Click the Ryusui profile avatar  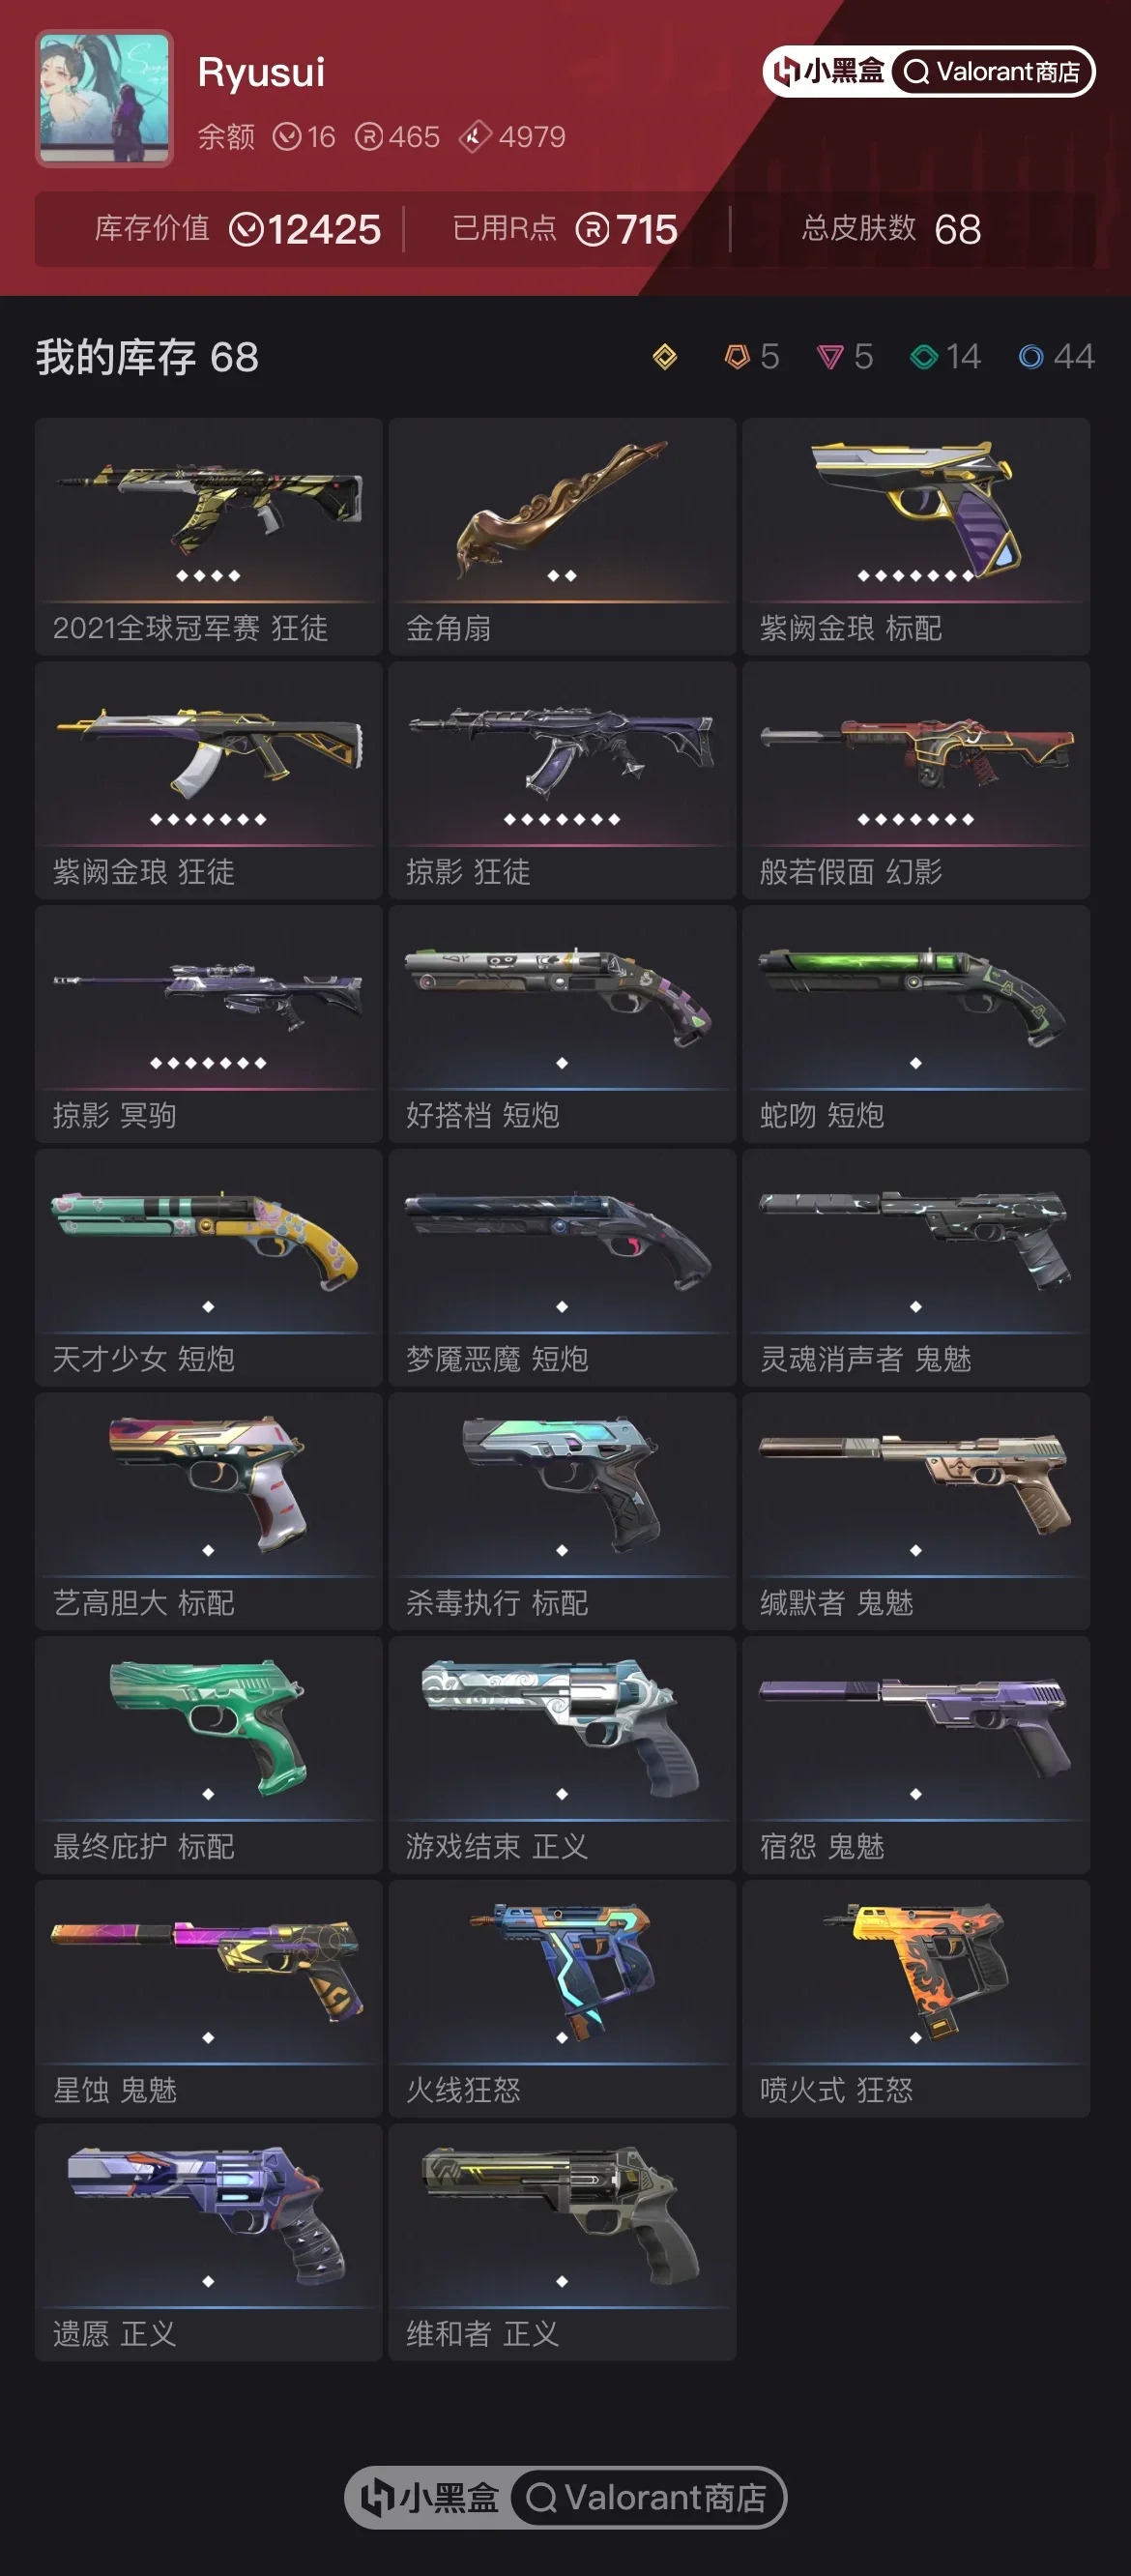coord(105,98)
